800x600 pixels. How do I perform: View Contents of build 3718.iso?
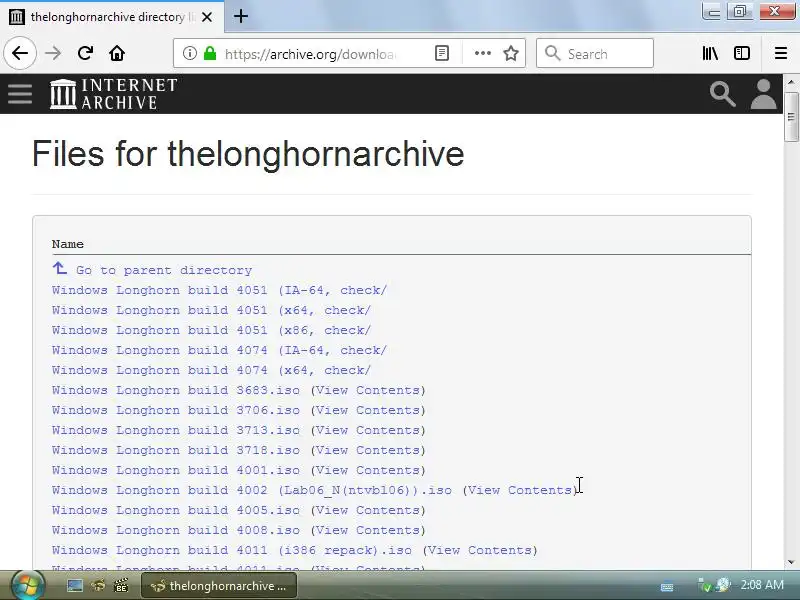368,450
